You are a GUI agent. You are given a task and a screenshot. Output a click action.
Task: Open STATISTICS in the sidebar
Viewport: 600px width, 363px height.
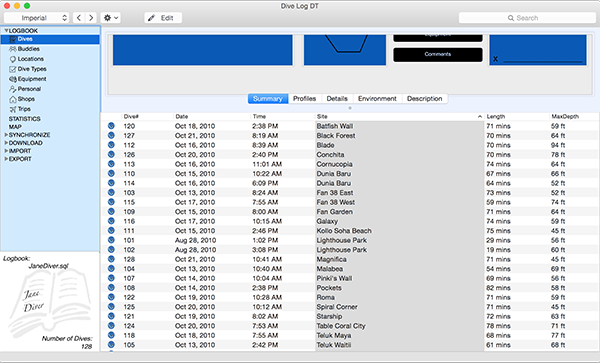[24, 119]
